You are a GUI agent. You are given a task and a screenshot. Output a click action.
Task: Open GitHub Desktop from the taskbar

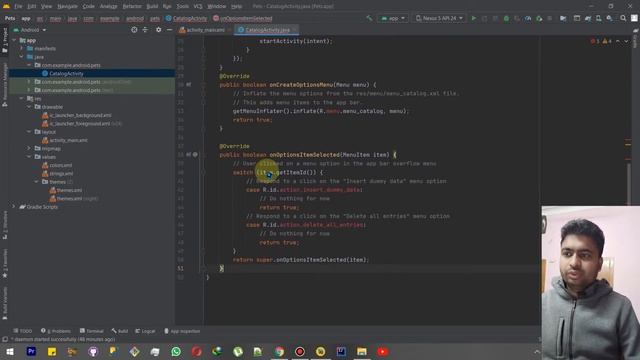coord(93,351)
